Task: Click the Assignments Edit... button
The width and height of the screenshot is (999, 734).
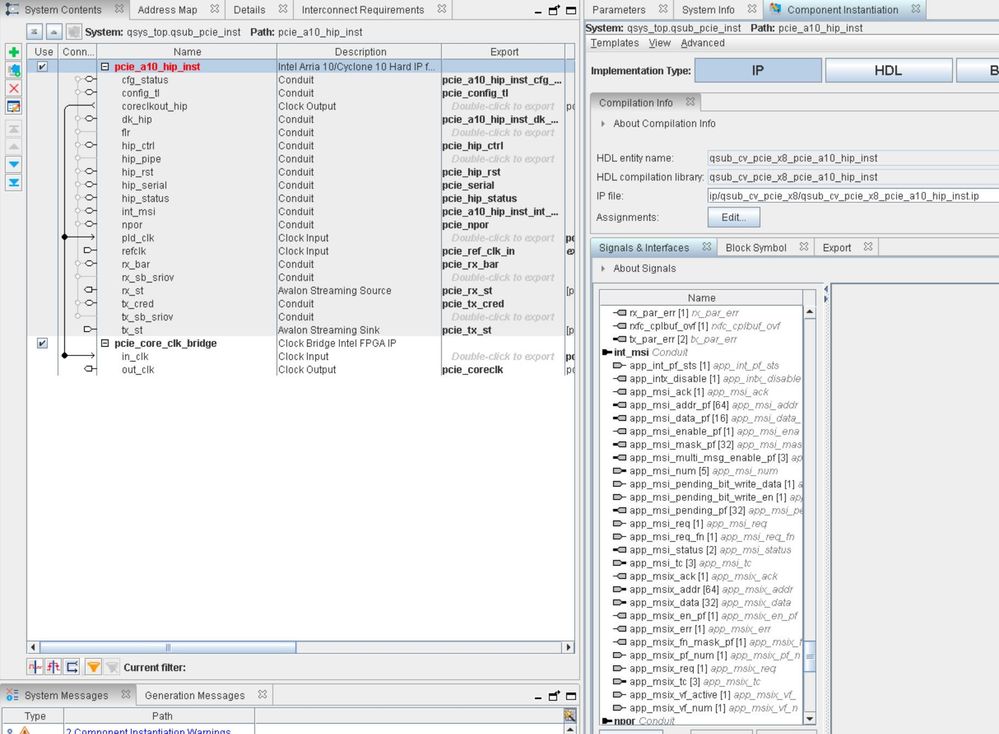Action: tap(733, 217)
